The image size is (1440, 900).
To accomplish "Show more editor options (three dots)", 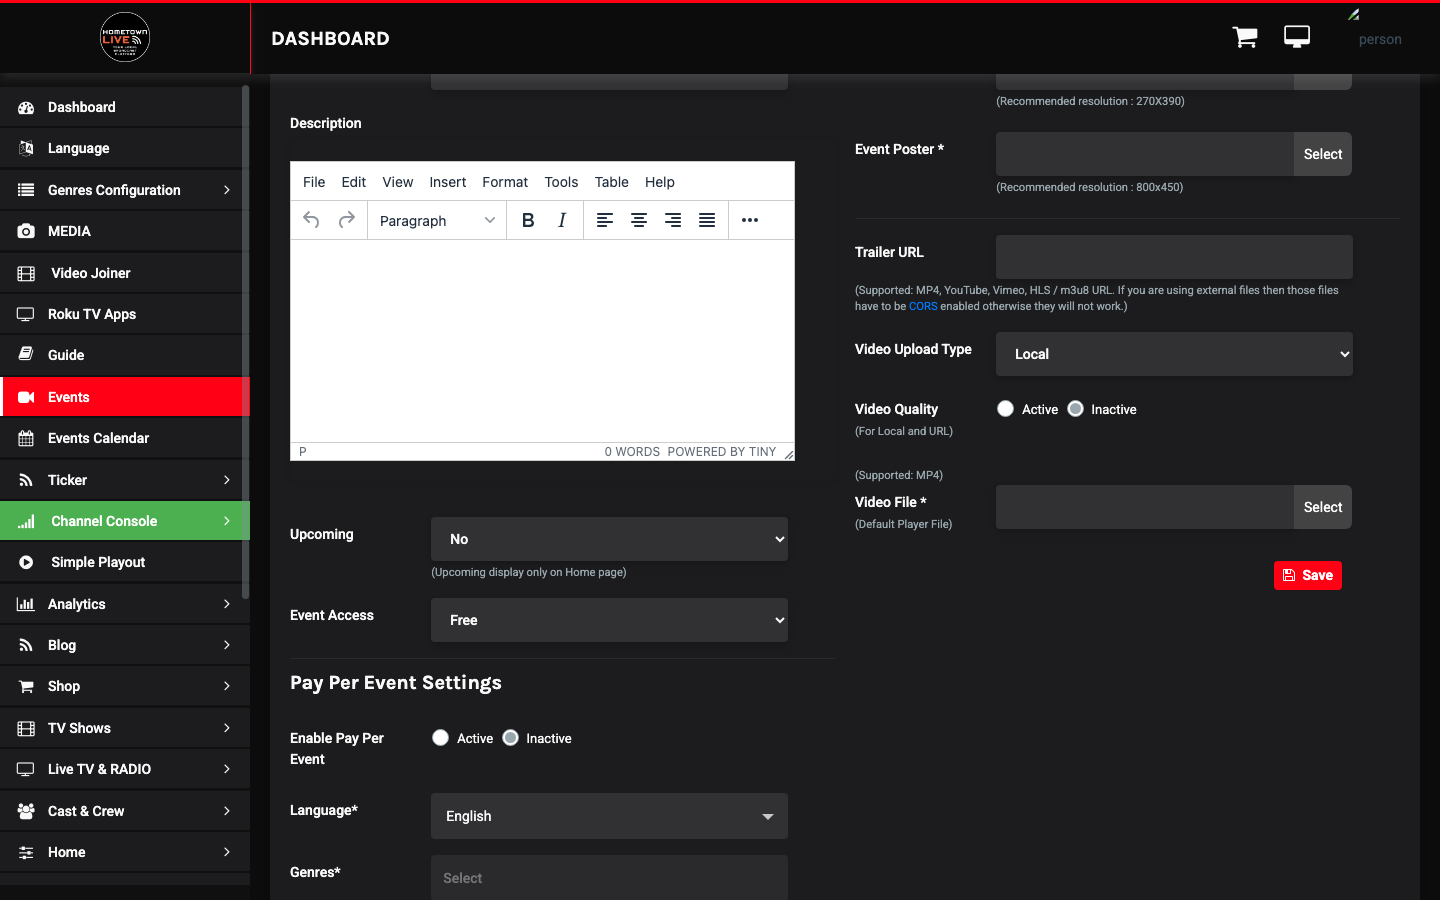I will click(x=750, y=220).
